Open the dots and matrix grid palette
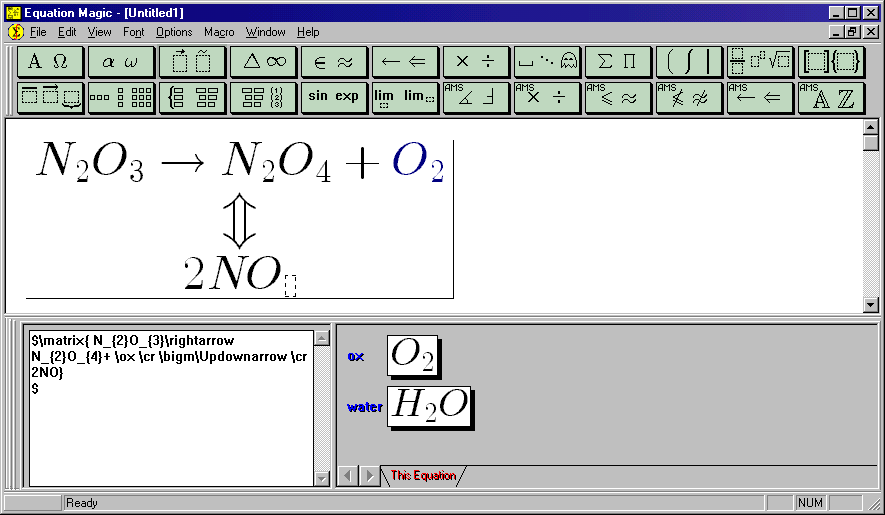The image size is (885, 515). pyautogui.click(x=121, y=98)
